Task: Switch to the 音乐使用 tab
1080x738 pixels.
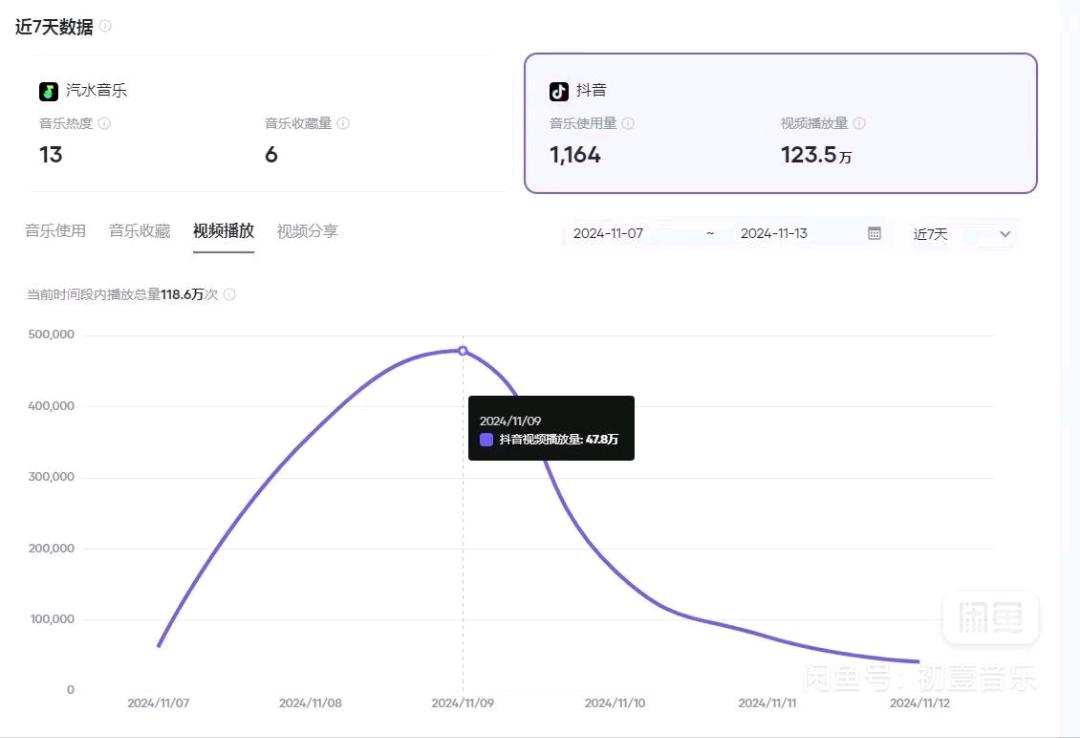Action: click(x=56, y=231)
